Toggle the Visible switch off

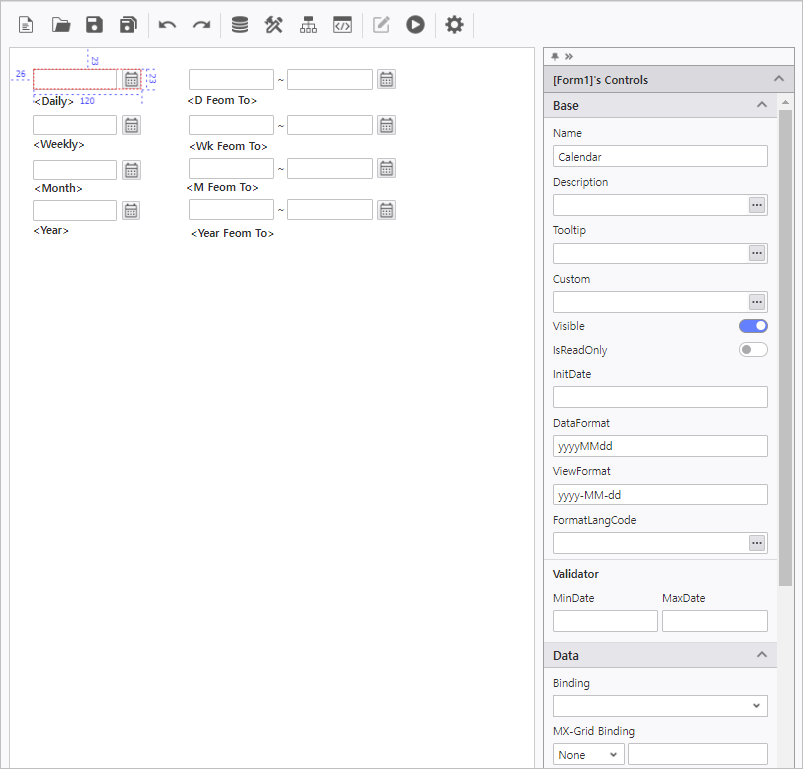[x=753, y=326]
